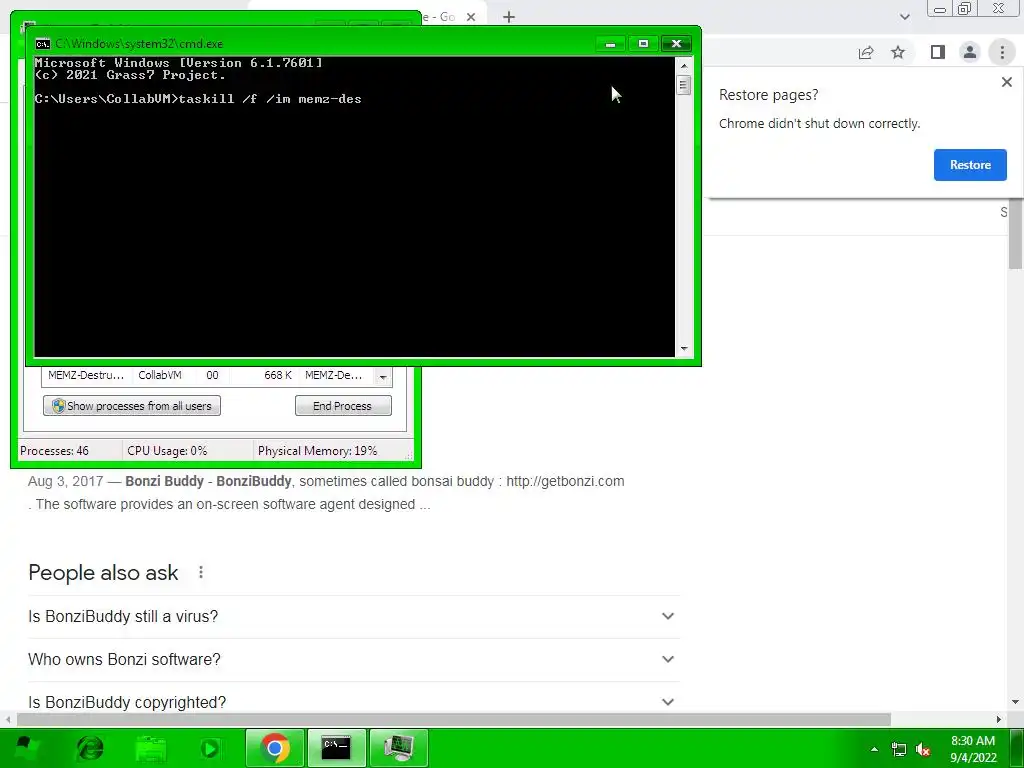Click the 'Processes: 46' status text
This screenshot has width=1024, height=768.
[54, 451]
